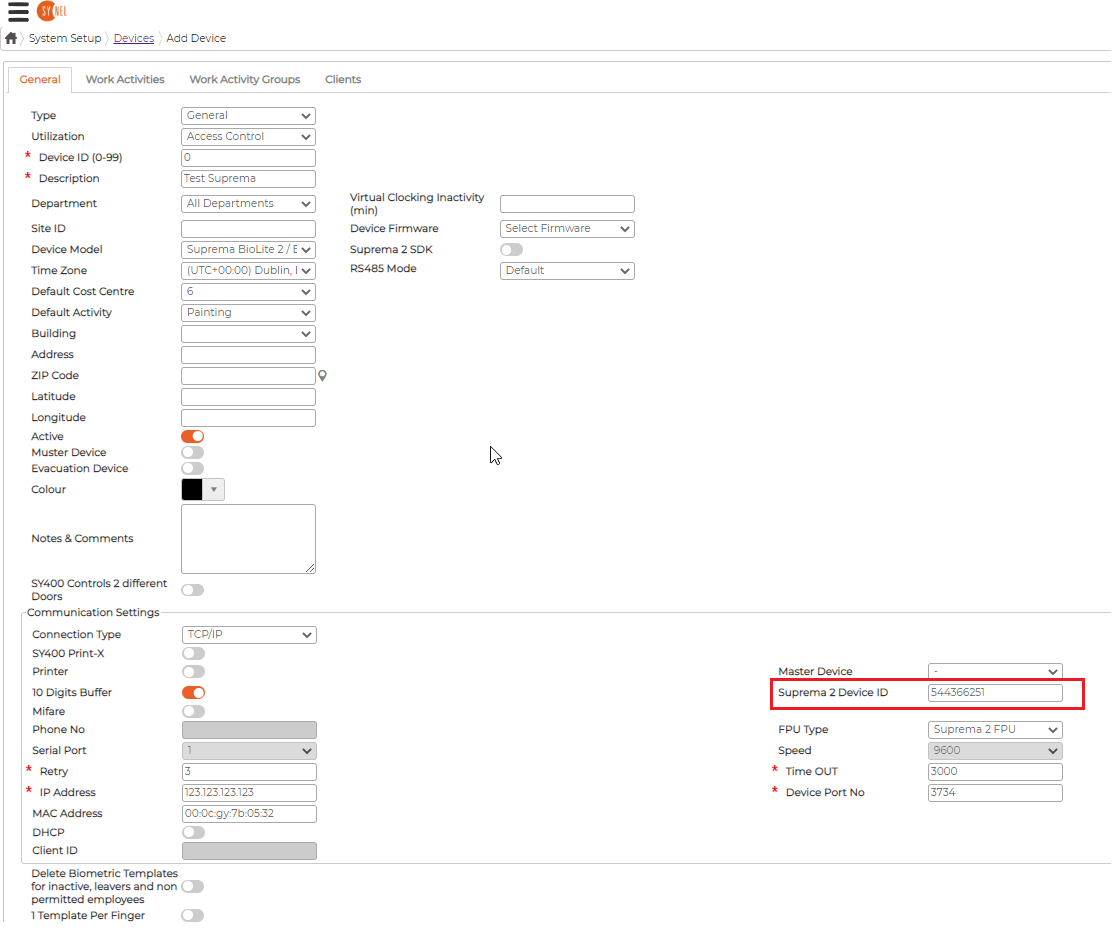Switch to the Work Activities tab
This screenshot has width=1114, height=928.
coord(125,79)
